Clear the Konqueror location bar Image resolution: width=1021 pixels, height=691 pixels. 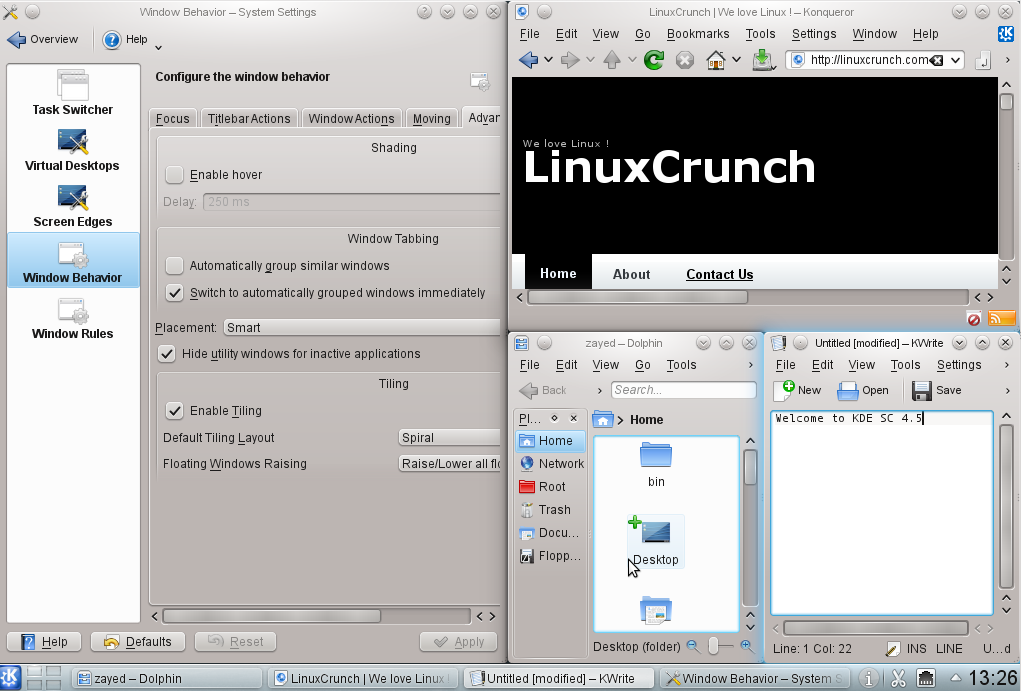pyautogui.click(x=936, y=60)
